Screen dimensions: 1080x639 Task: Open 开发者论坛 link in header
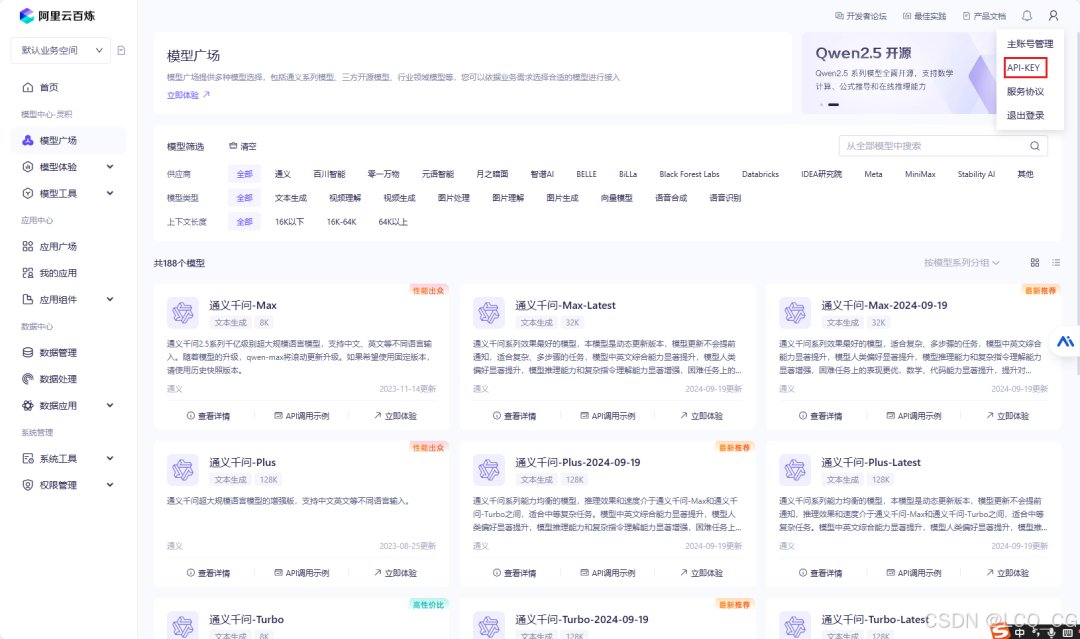pyautogui.click(x=861, y=16)
